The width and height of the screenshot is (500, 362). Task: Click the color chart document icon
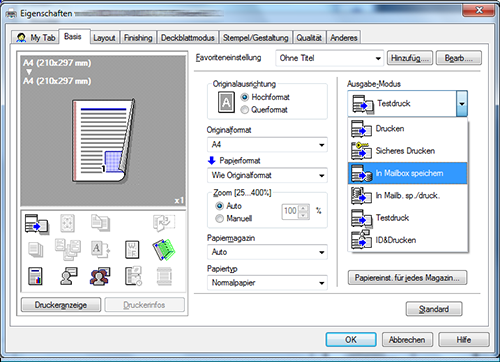[x=35, y=276]
